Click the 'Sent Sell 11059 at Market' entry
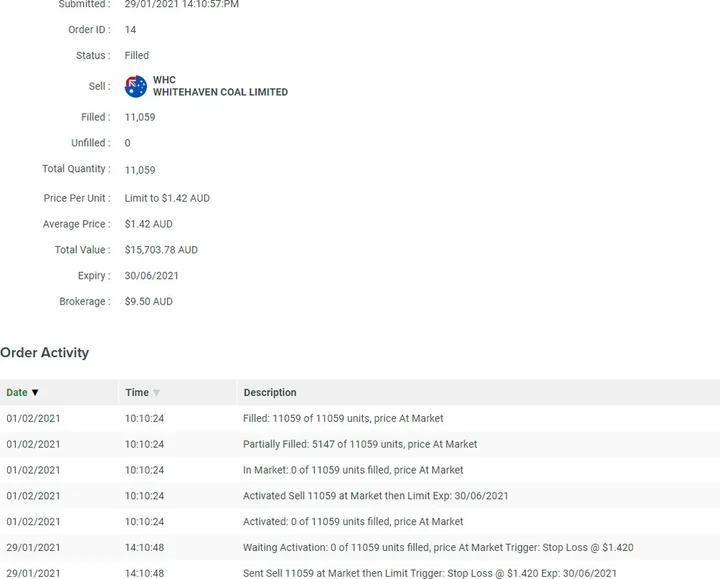Screen dimensions: 720x579 click(430, 574)
